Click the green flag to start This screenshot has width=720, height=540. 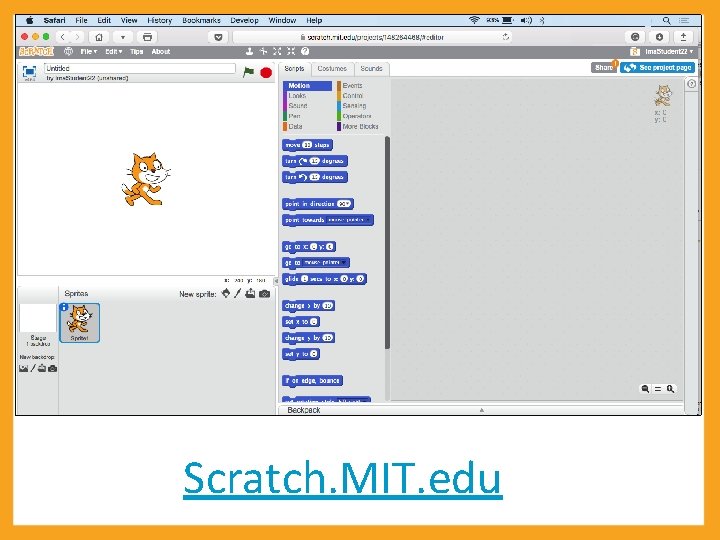pos(248,72)
